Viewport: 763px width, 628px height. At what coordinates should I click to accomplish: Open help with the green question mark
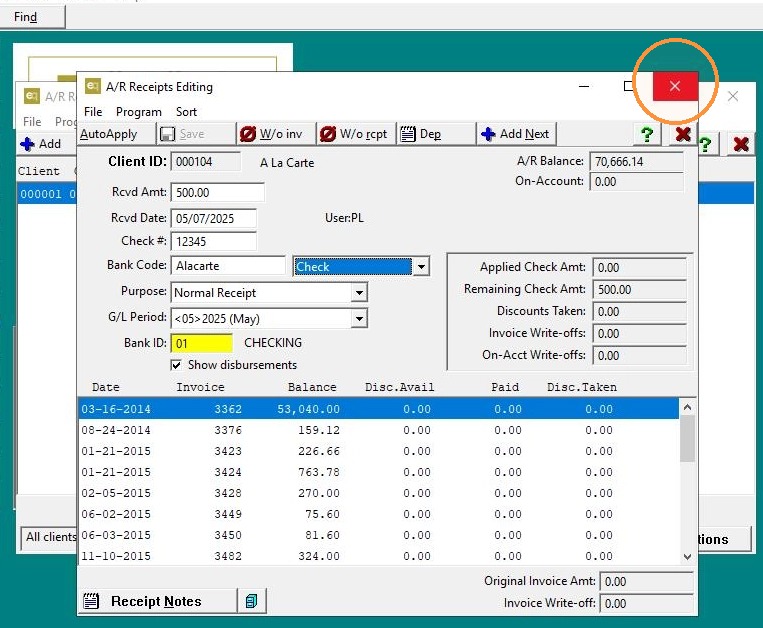tap(647, 134)
